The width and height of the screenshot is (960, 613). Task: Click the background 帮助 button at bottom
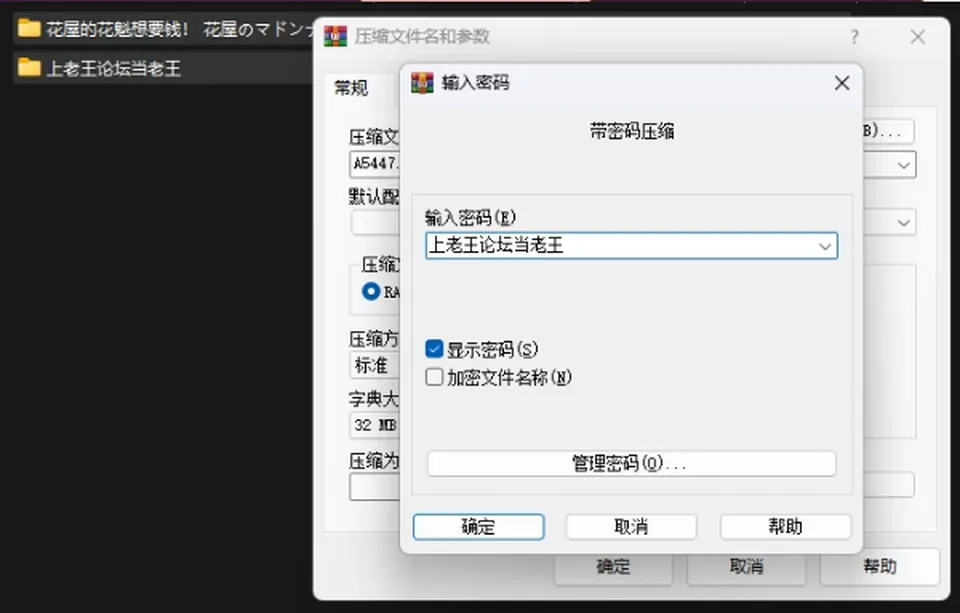pyautogui.click(x=880, y=566)
